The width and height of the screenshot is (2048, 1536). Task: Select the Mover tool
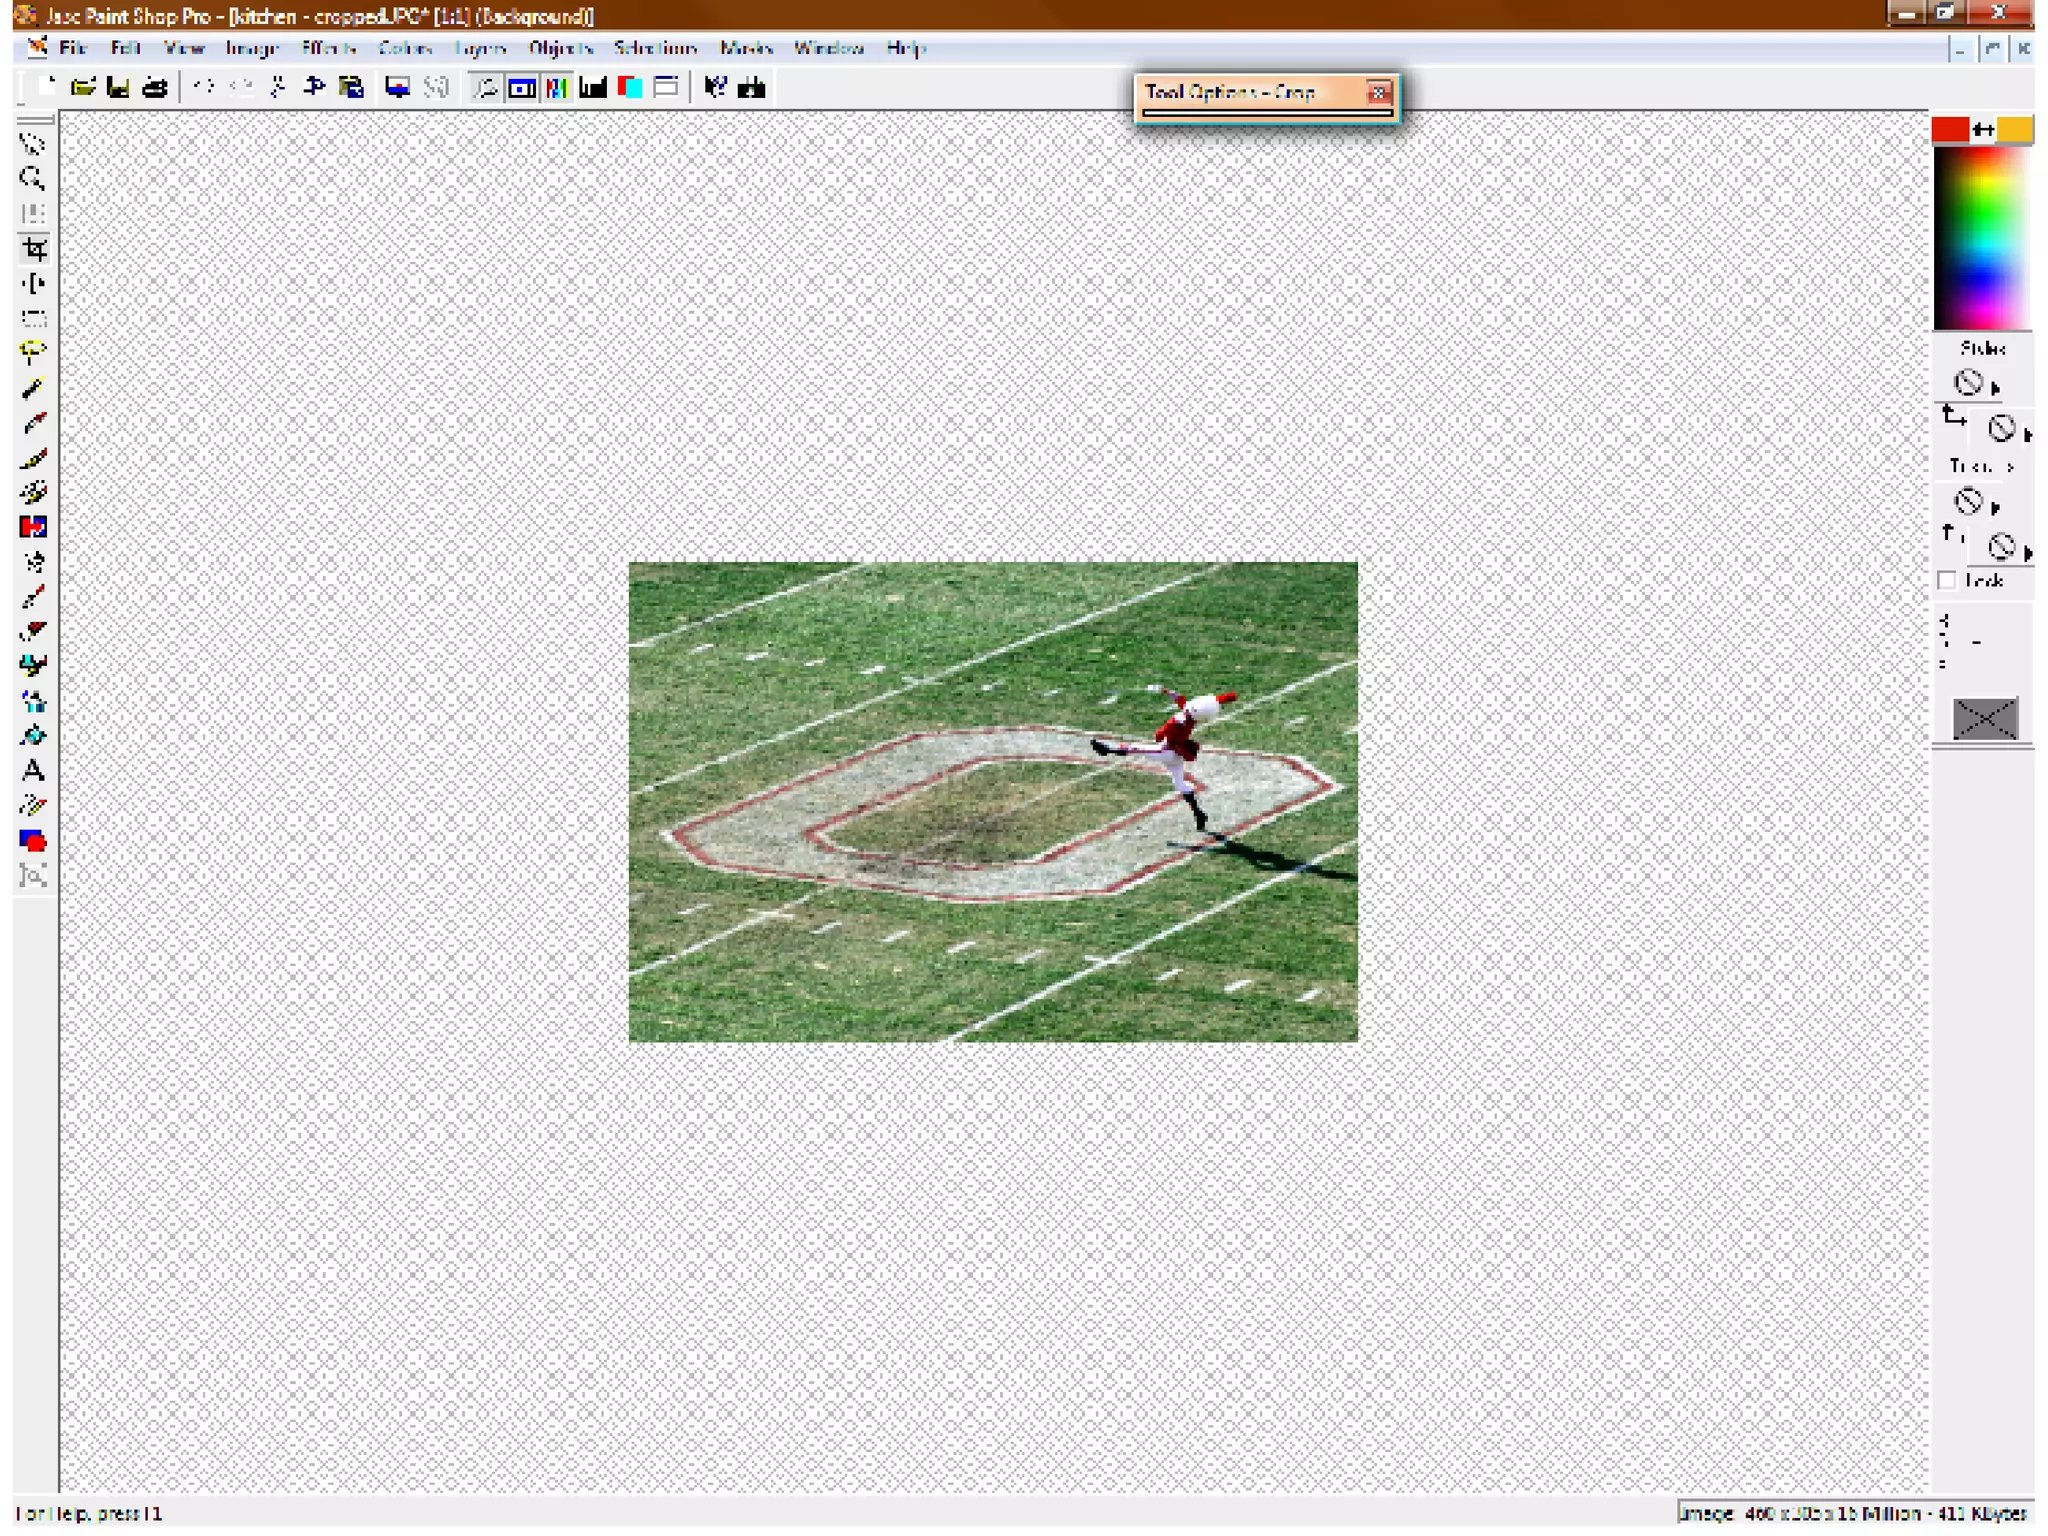tap(33, 284)
